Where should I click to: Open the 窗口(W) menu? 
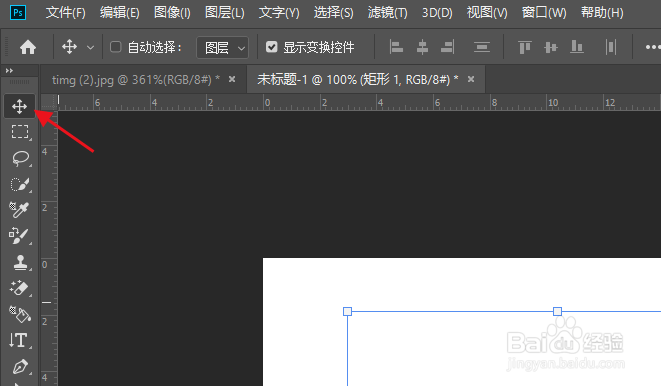[x=544, y=13]
